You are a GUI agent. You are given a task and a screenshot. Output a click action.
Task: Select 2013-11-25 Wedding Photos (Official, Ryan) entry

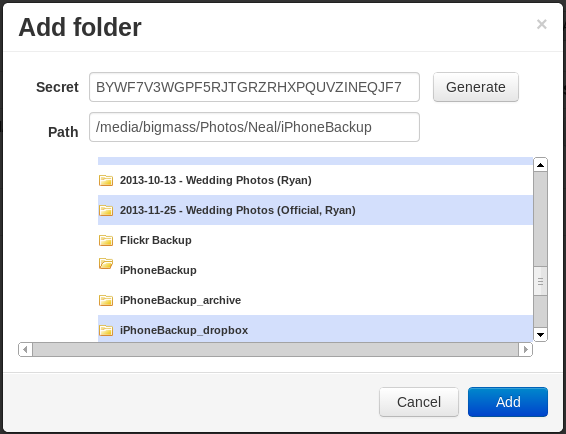point(238,210)
